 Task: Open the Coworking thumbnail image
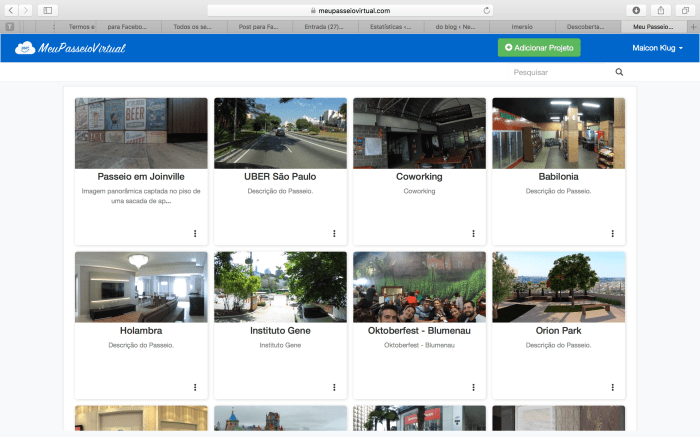pyautogui.click(x=419, y=133)
